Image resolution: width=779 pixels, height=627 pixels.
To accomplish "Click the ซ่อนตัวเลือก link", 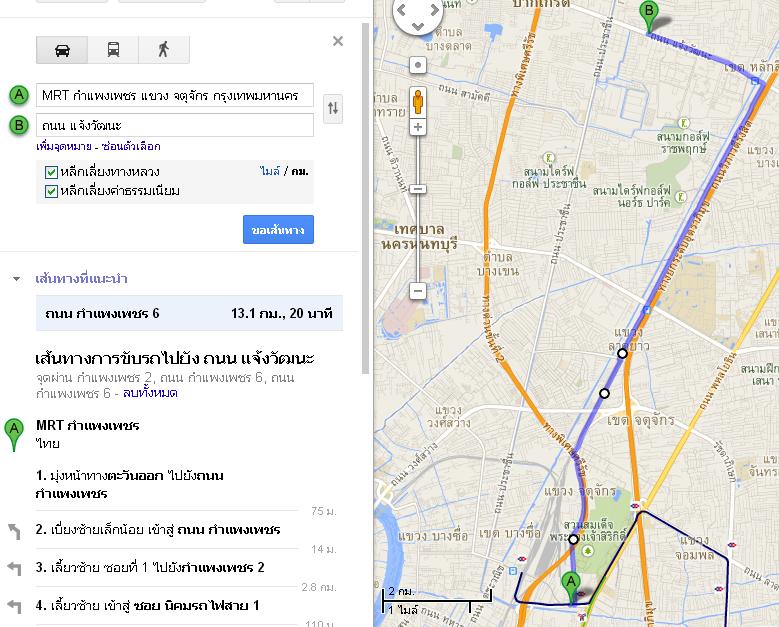I will point(131,146).
